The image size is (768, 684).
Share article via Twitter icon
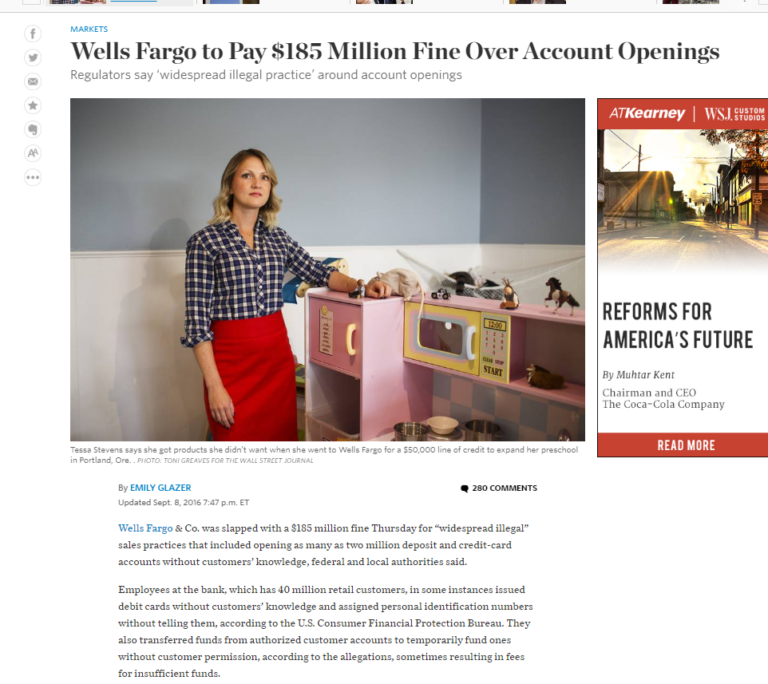(x=33, y=58)
